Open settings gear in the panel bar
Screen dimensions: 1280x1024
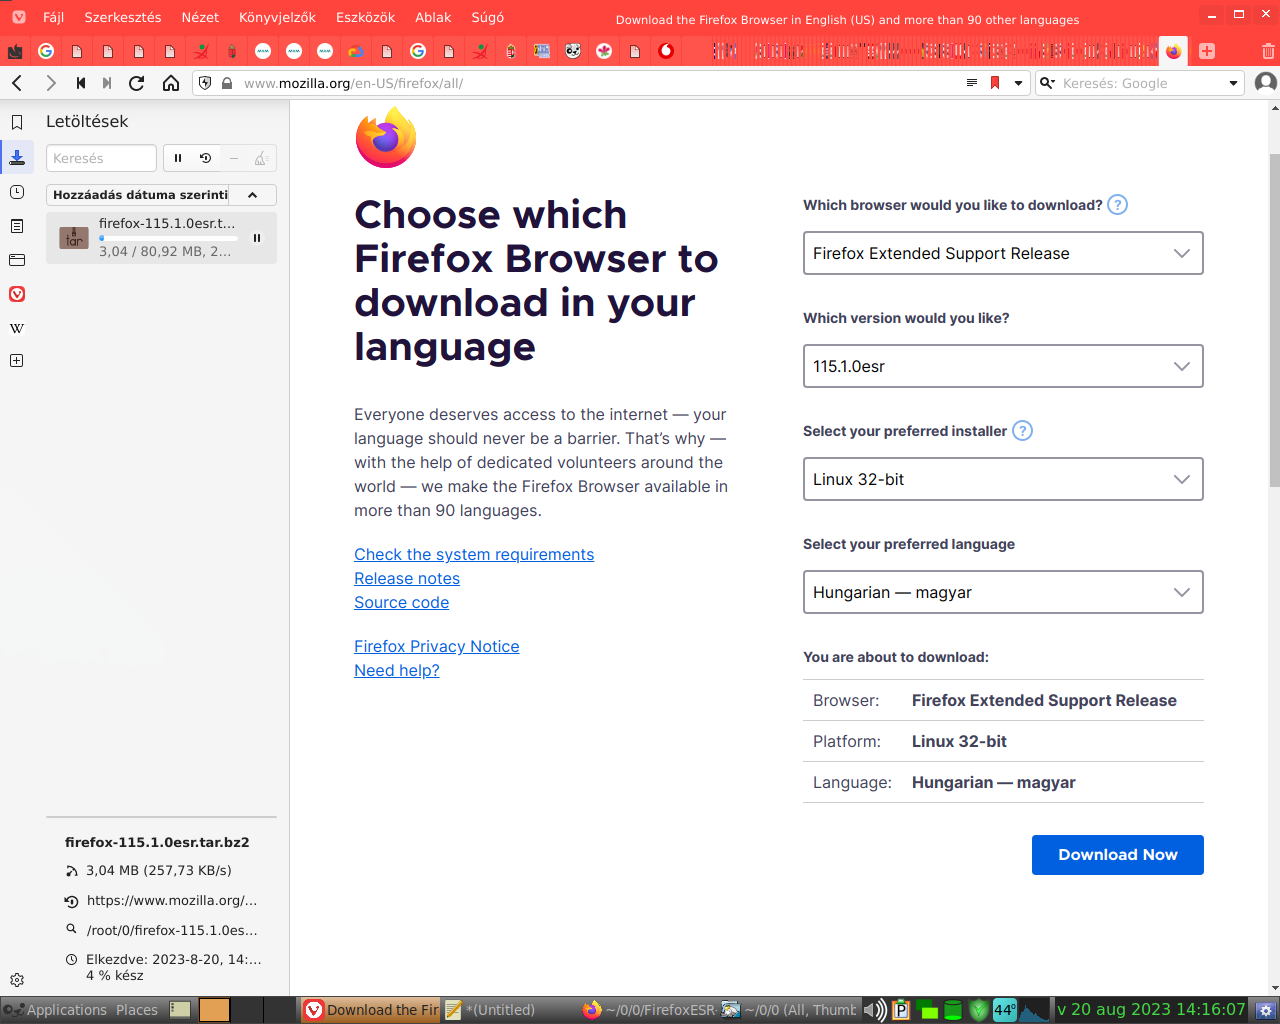pyautogui.click(x=17, y=980)
